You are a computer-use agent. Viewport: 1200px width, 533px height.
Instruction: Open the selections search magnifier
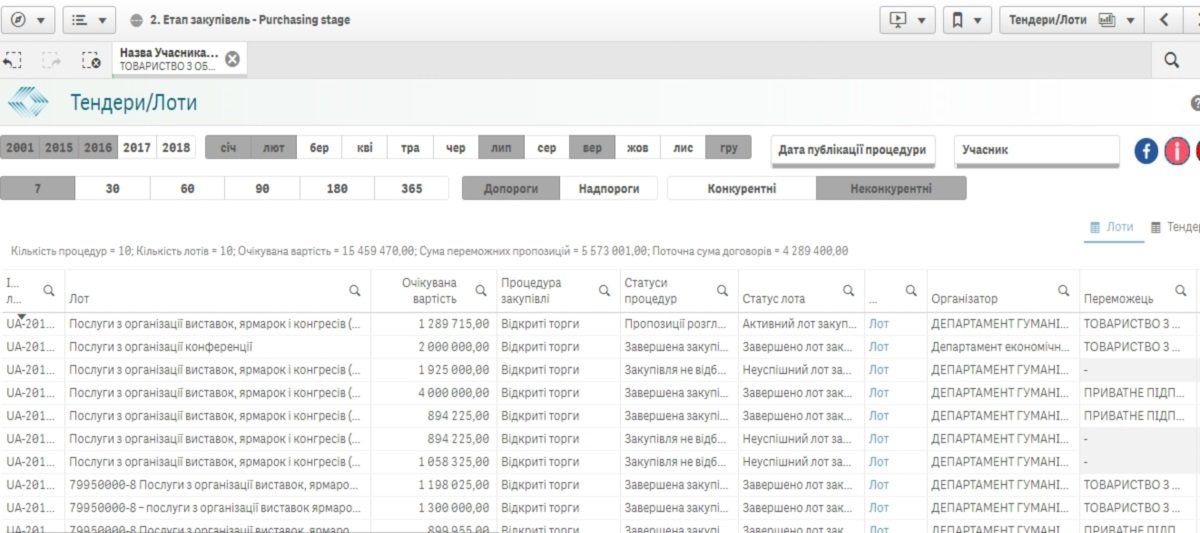point(1171,61)
